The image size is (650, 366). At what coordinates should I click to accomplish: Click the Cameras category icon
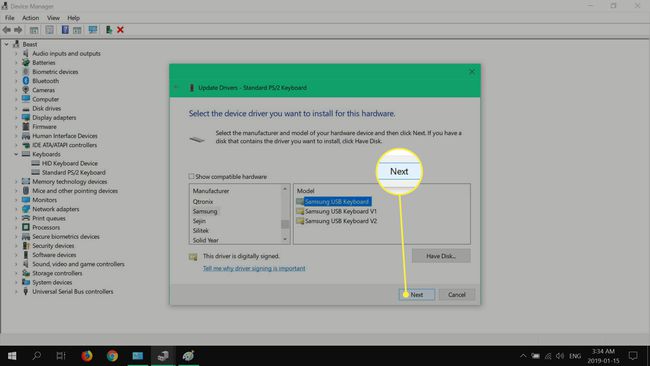(26, 90)
